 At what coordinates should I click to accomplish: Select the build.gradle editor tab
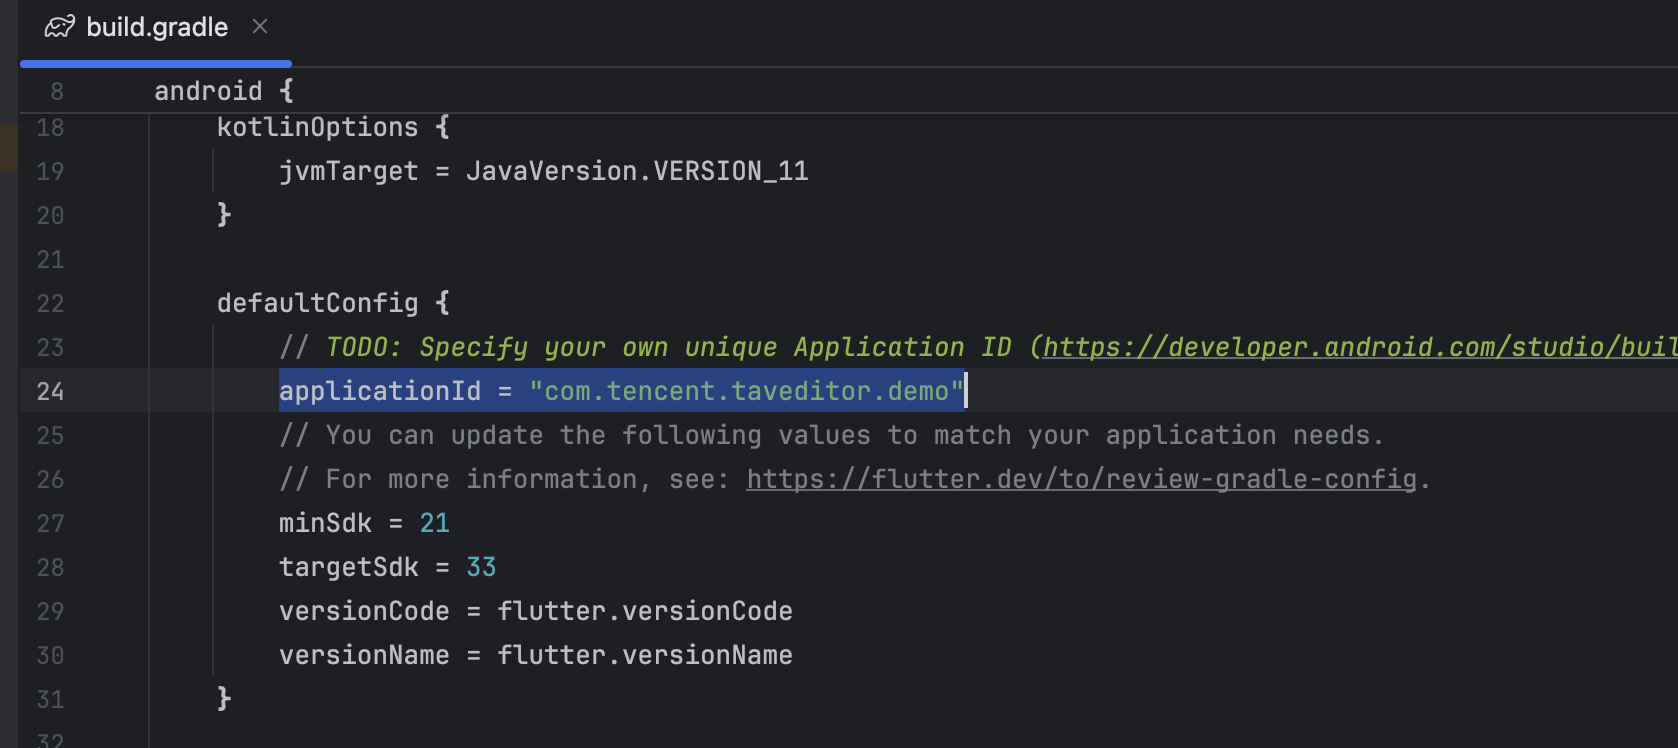(157, 27)
